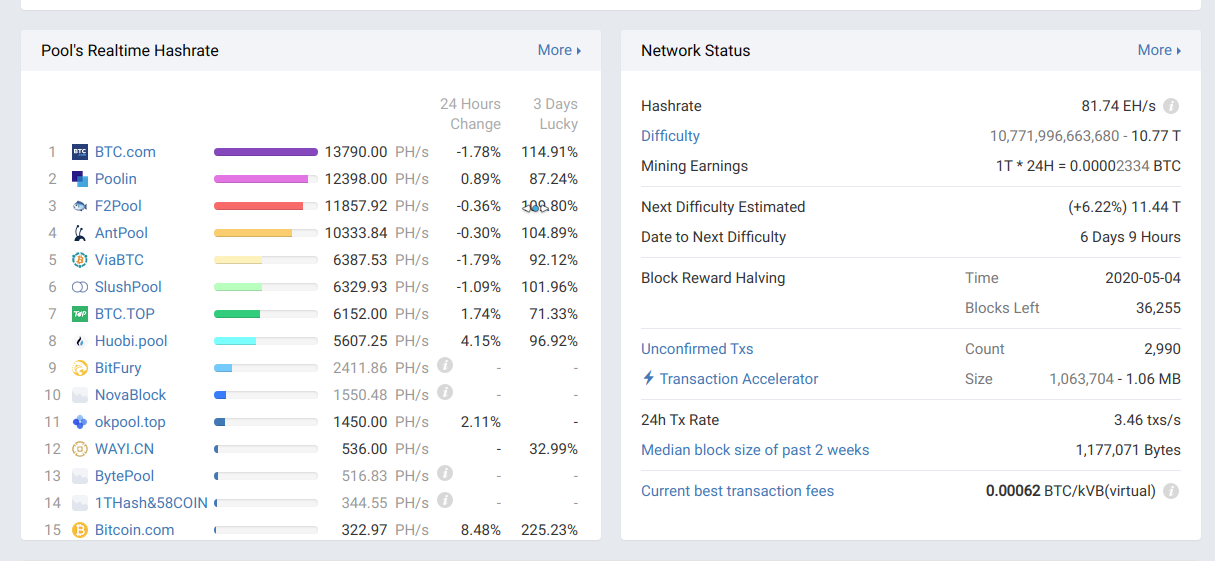Click the 3.46 txs/s rate value
This screenshot has height=561, width=1215.
[x=1147, y=420]
